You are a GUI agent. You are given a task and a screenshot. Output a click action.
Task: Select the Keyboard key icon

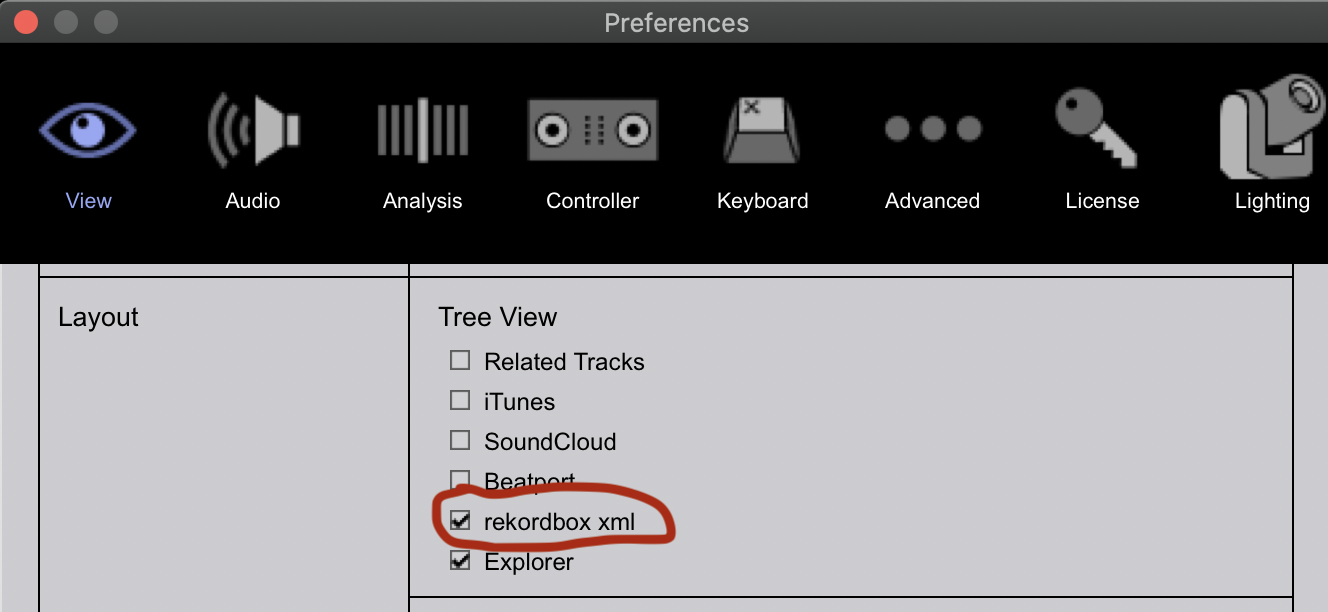[762, 130]
